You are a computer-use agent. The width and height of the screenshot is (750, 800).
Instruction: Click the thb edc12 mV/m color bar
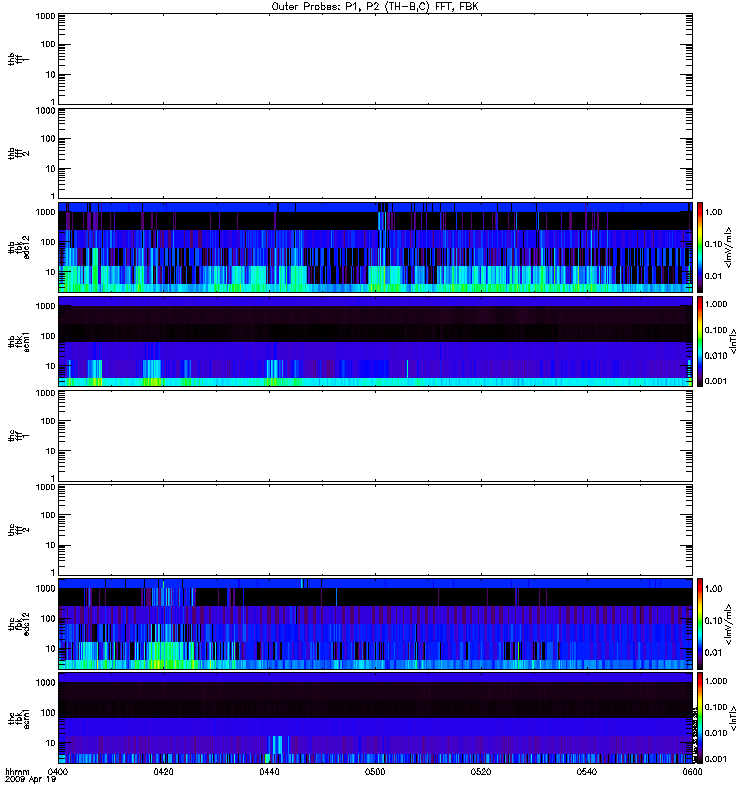pos(700,247)
